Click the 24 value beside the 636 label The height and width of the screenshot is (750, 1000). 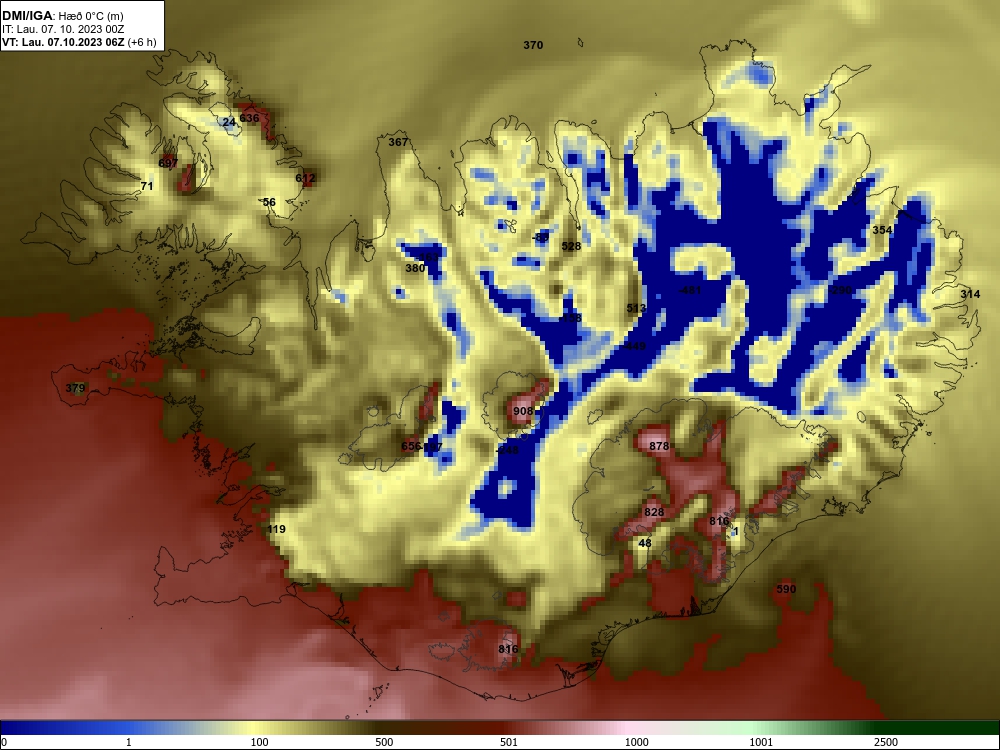point(229,122)
